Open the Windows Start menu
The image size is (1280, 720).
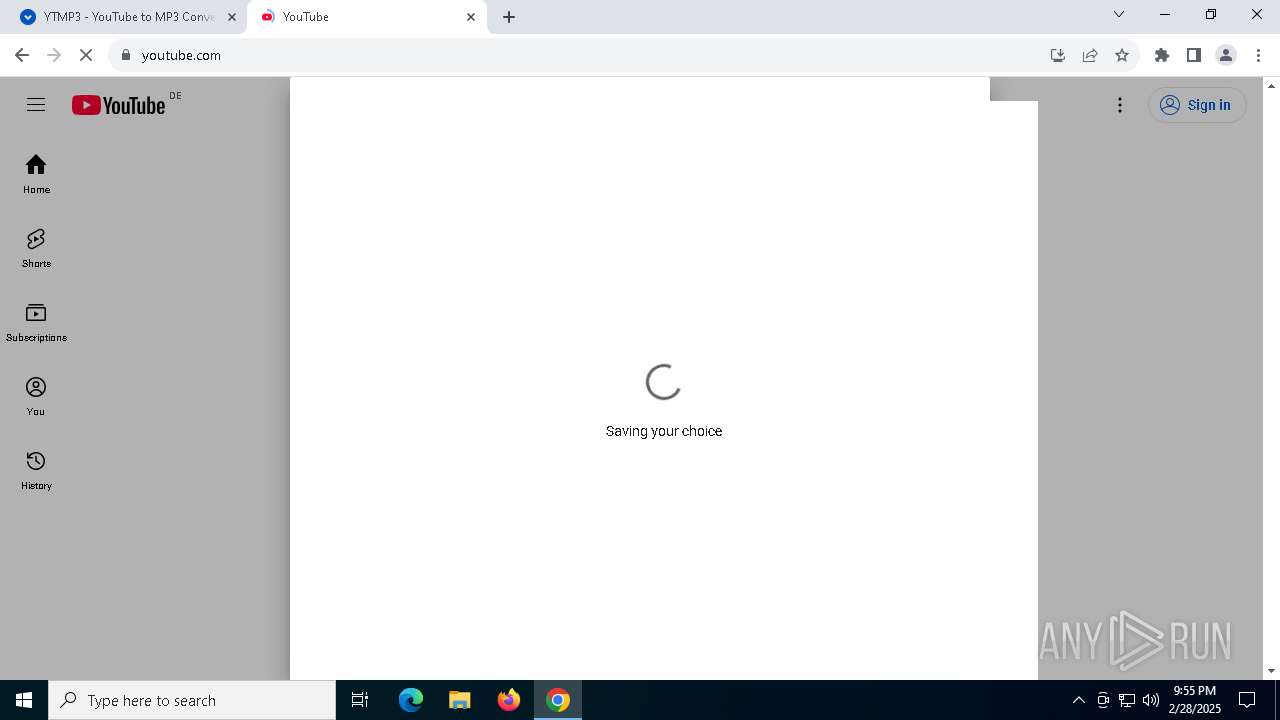coord(24,700)
